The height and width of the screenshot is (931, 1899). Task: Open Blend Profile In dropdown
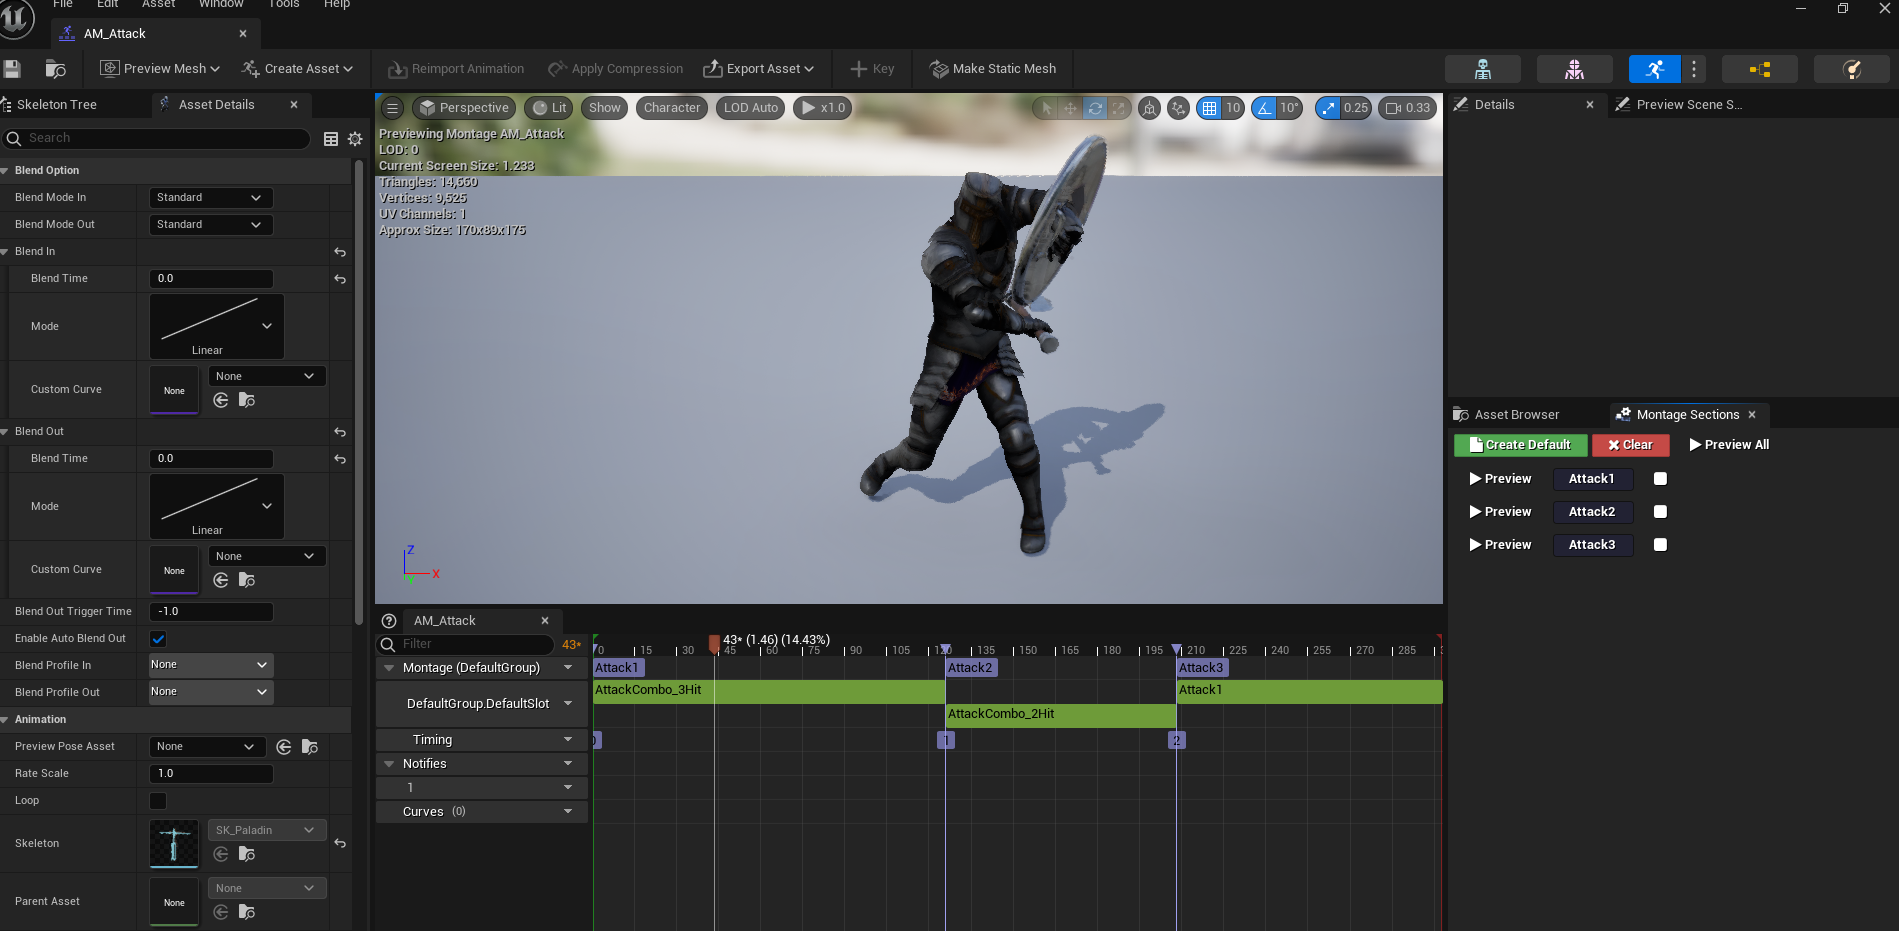[211, 665]
